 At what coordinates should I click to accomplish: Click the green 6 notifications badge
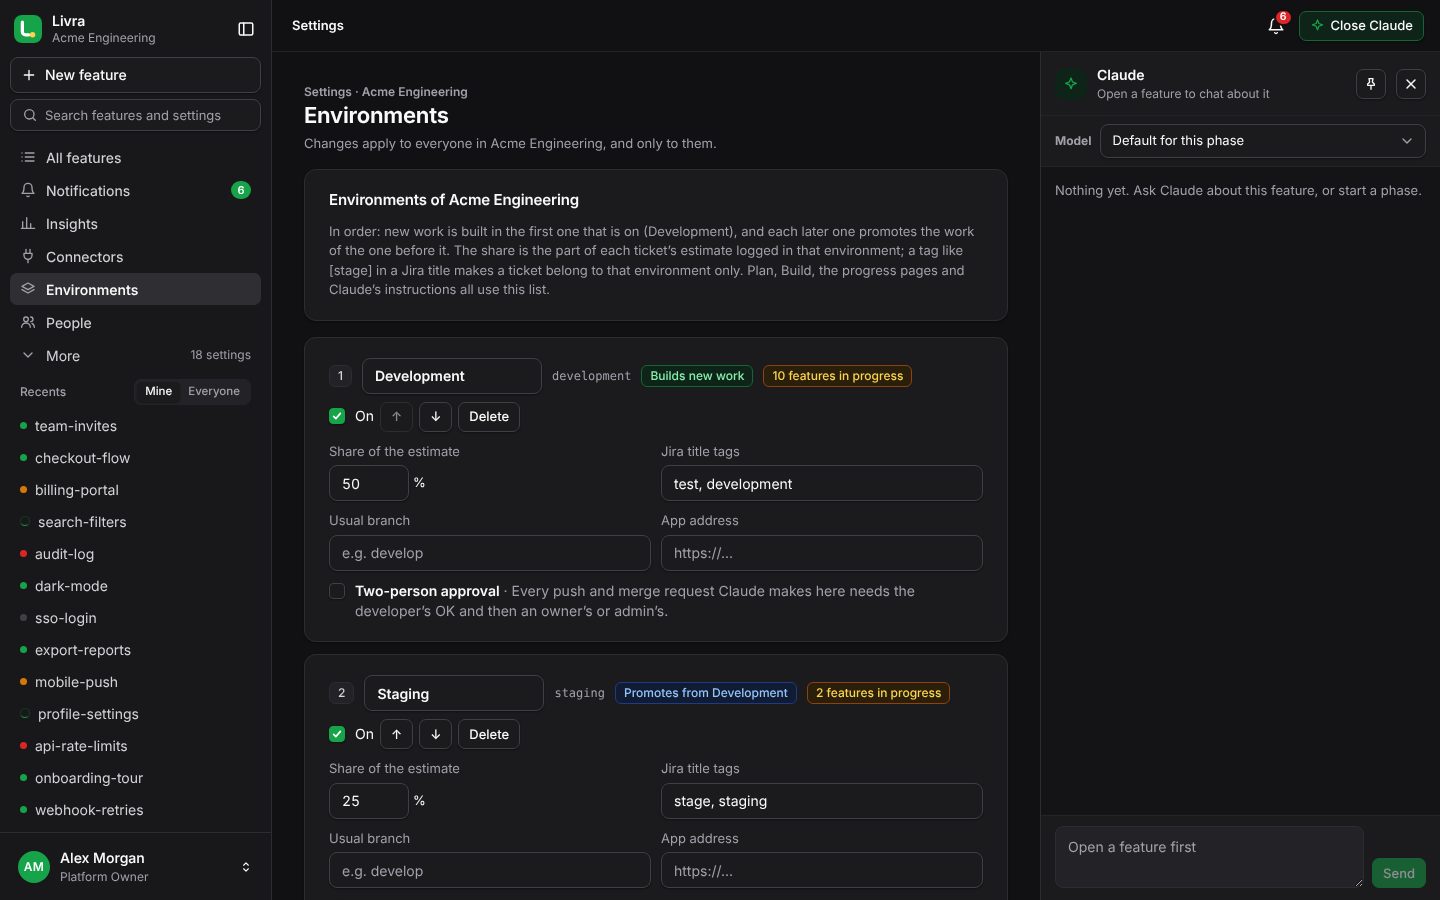point(241,190)
